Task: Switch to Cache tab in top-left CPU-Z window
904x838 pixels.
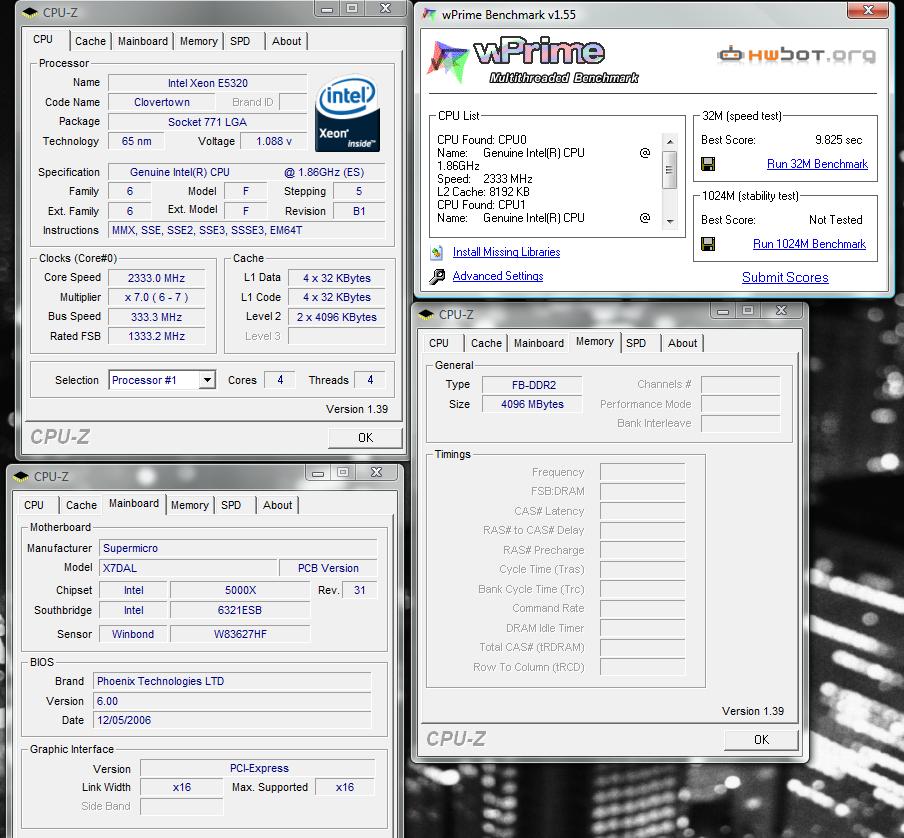Action: [x=91, y=41]
